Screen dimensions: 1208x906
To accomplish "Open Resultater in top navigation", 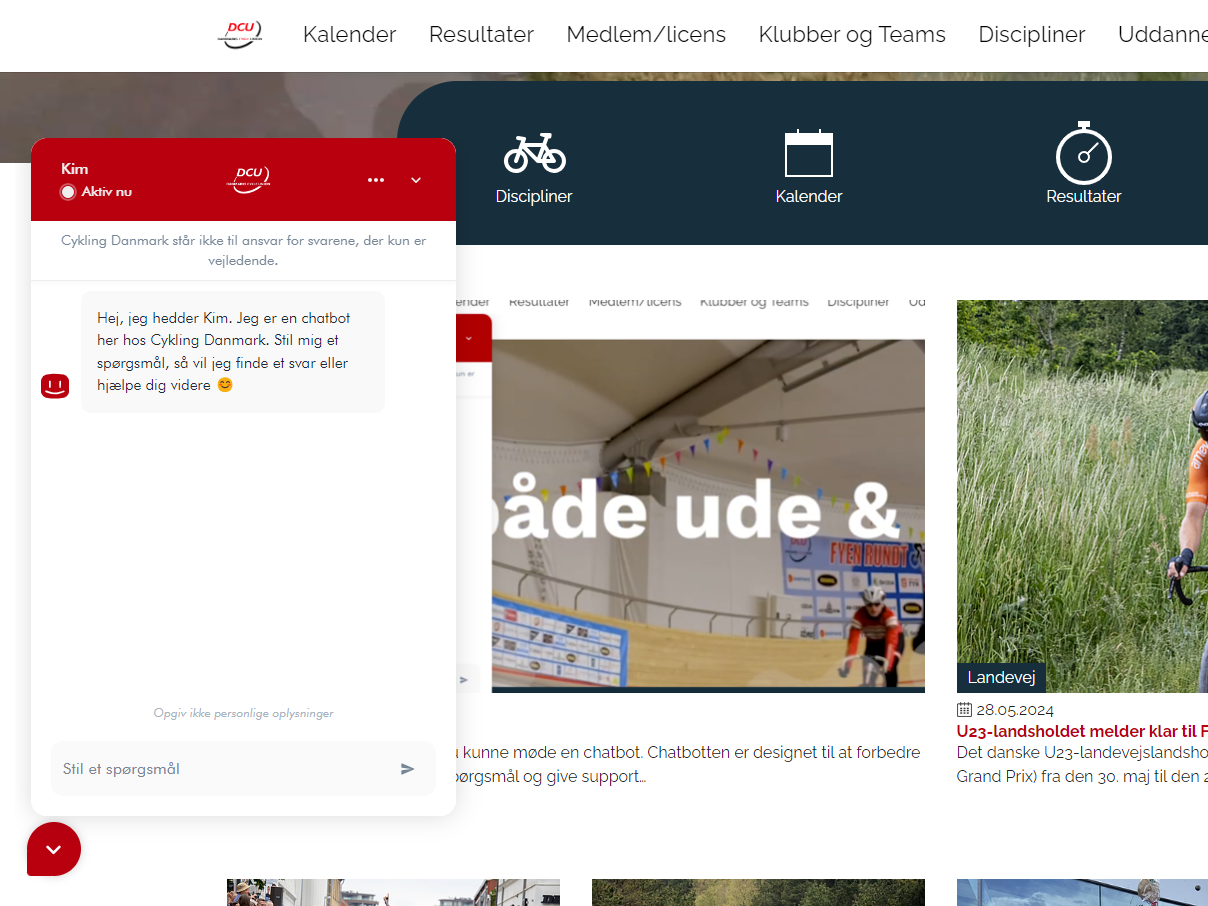I will (x=481, y=35).
